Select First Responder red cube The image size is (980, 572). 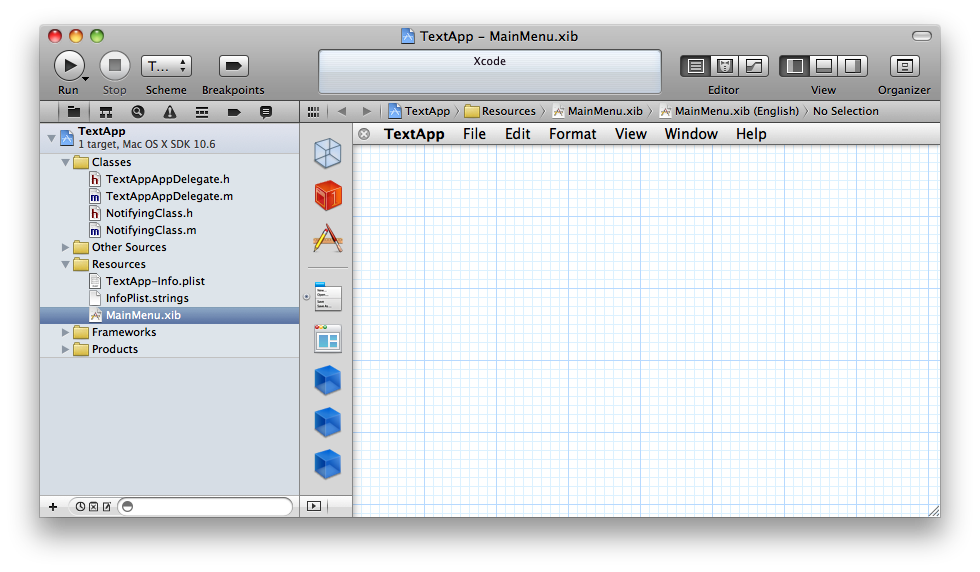coord(328,196)
